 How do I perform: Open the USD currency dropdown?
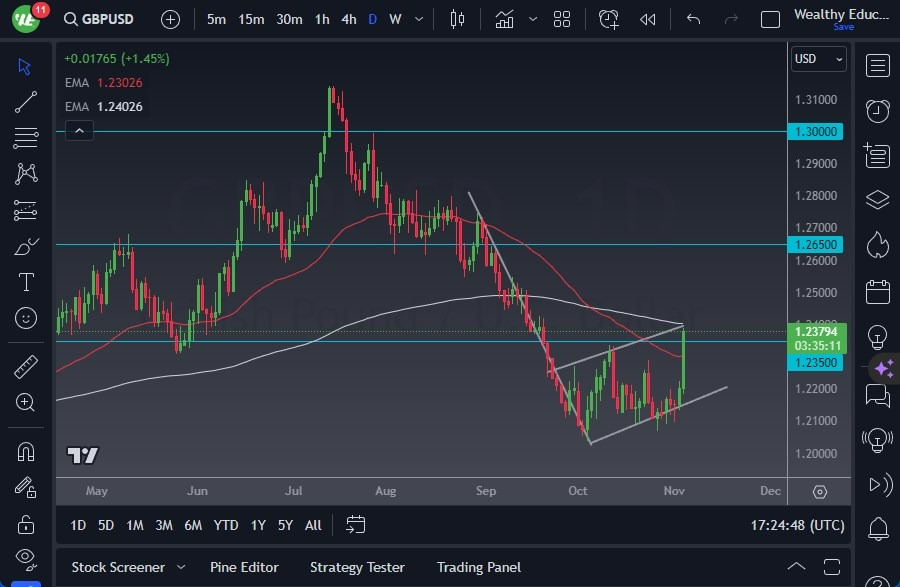coord(818,59)
